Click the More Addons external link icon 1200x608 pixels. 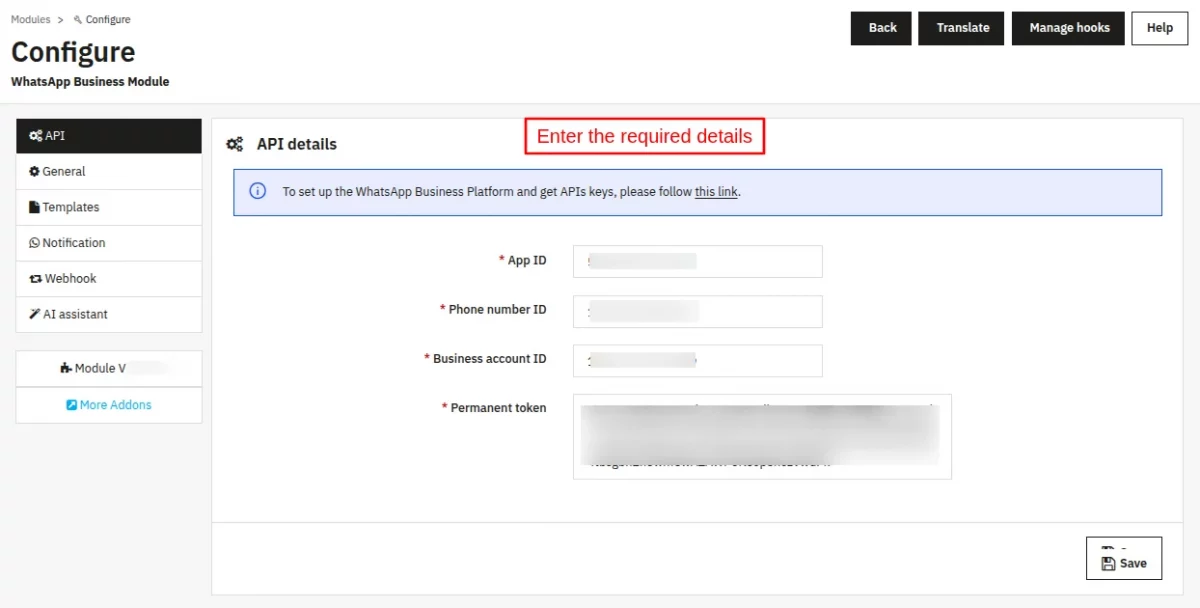coord(72,405)
